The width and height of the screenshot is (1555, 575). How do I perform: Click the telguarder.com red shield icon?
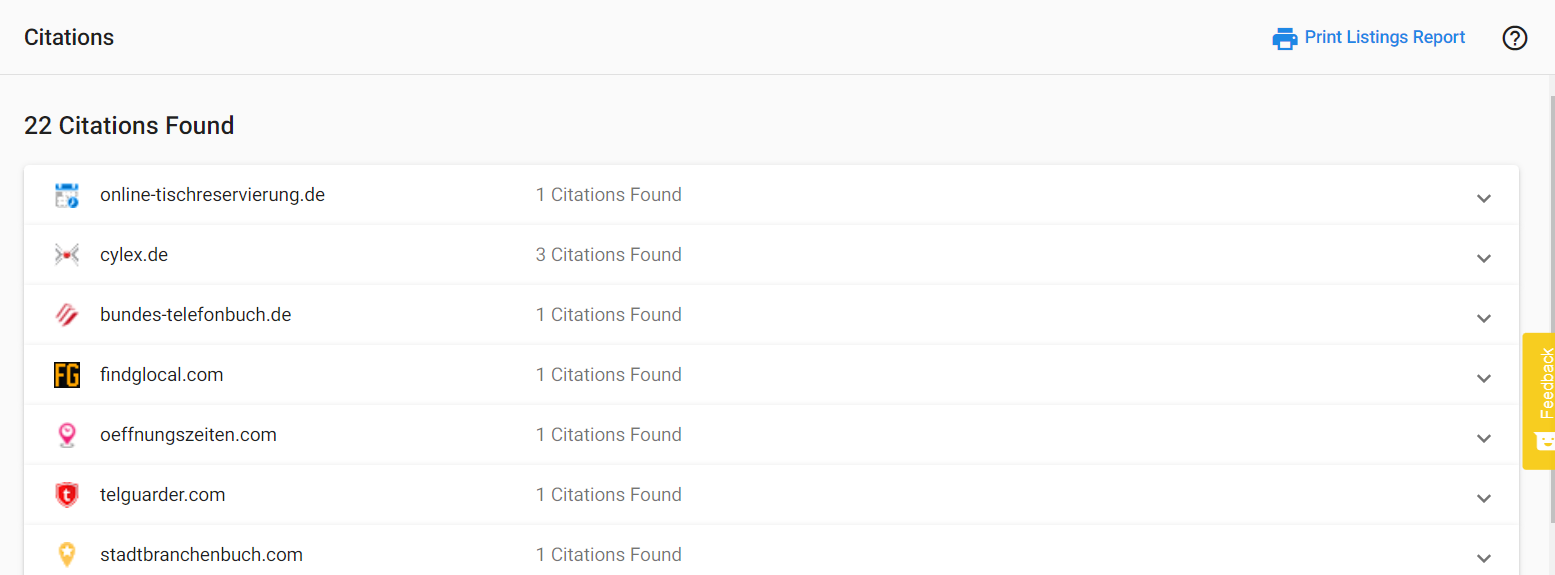(67, 495)
